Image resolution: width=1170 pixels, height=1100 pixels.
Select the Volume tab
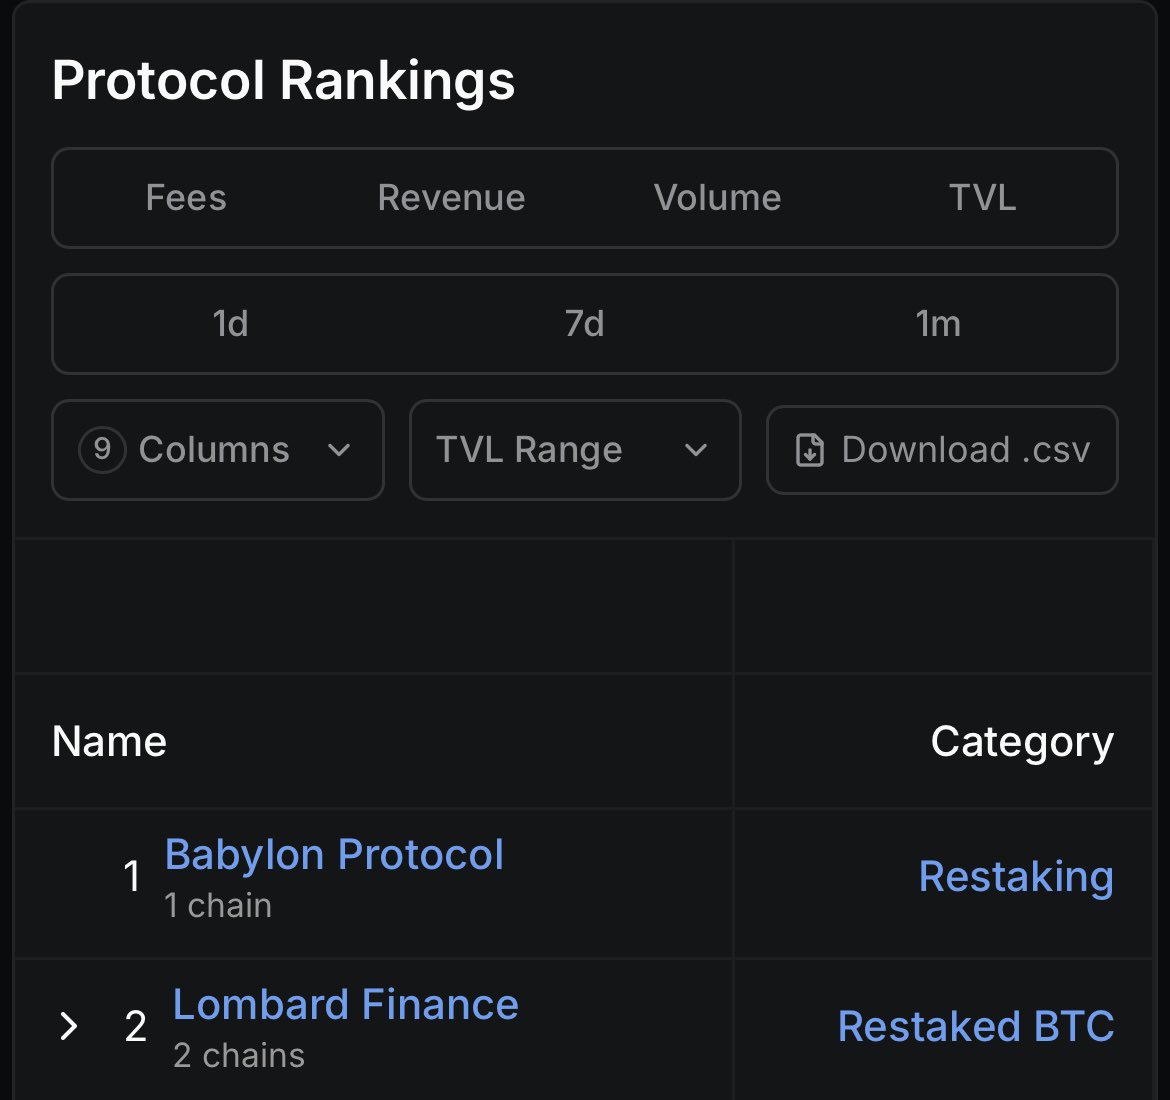(717, 198)
